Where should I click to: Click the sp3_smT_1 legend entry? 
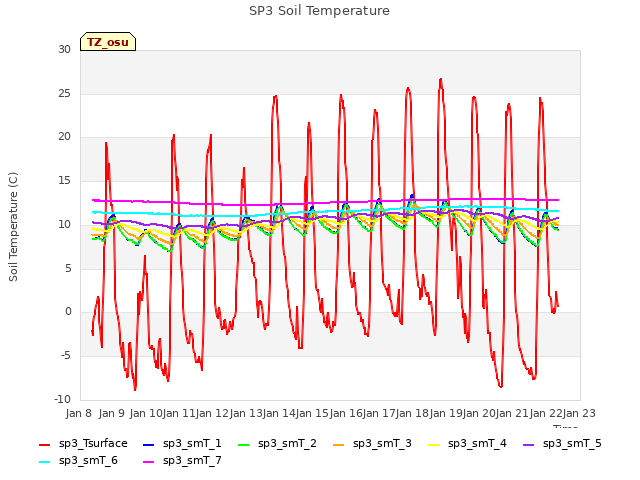182,443
